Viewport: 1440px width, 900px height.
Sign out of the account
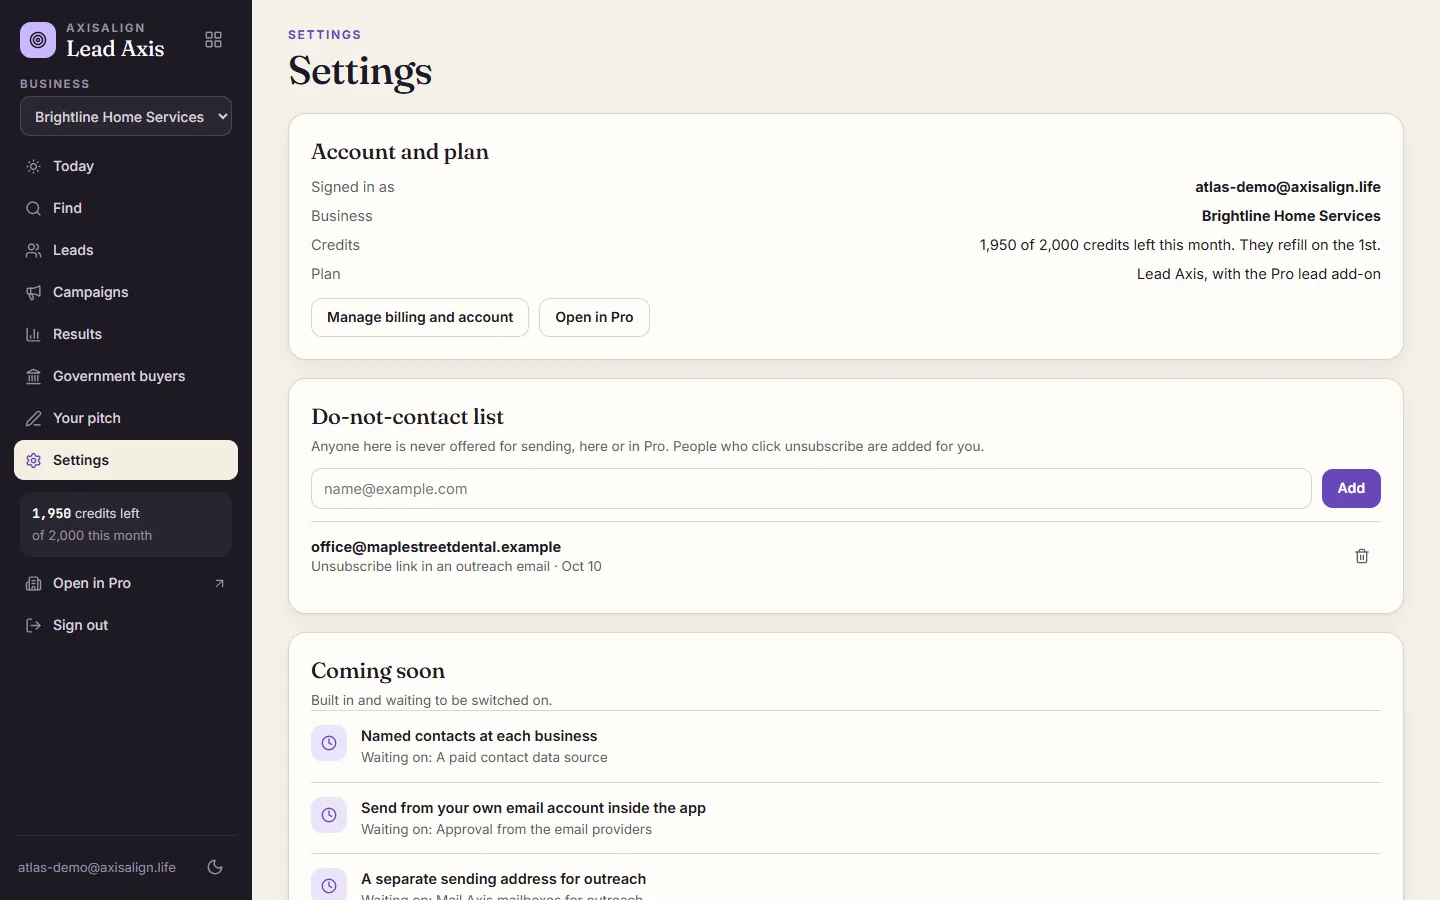[126, 625]
